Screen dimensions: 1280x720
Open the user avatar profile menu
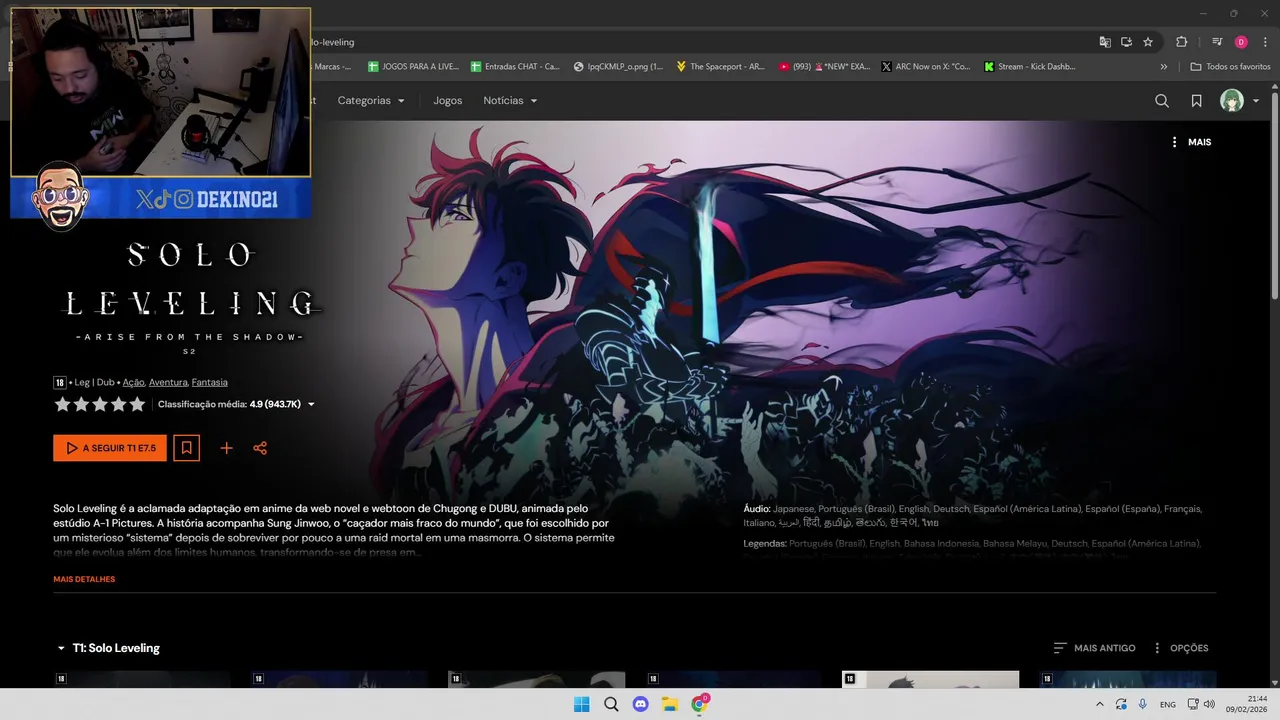[x=1232, y=101]
